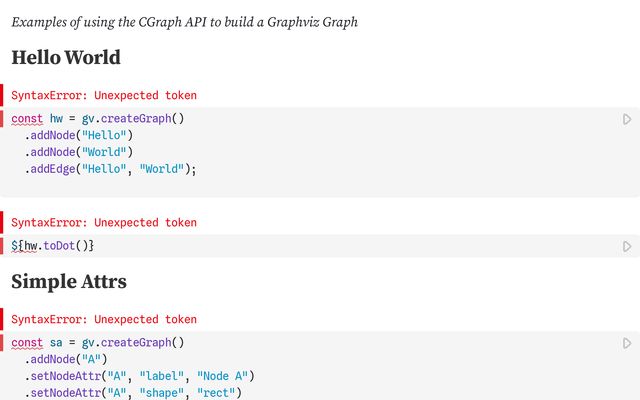Click the setNodeAttr "shape", "rect" line
The image size is (640, 400).
pos(133,393)
